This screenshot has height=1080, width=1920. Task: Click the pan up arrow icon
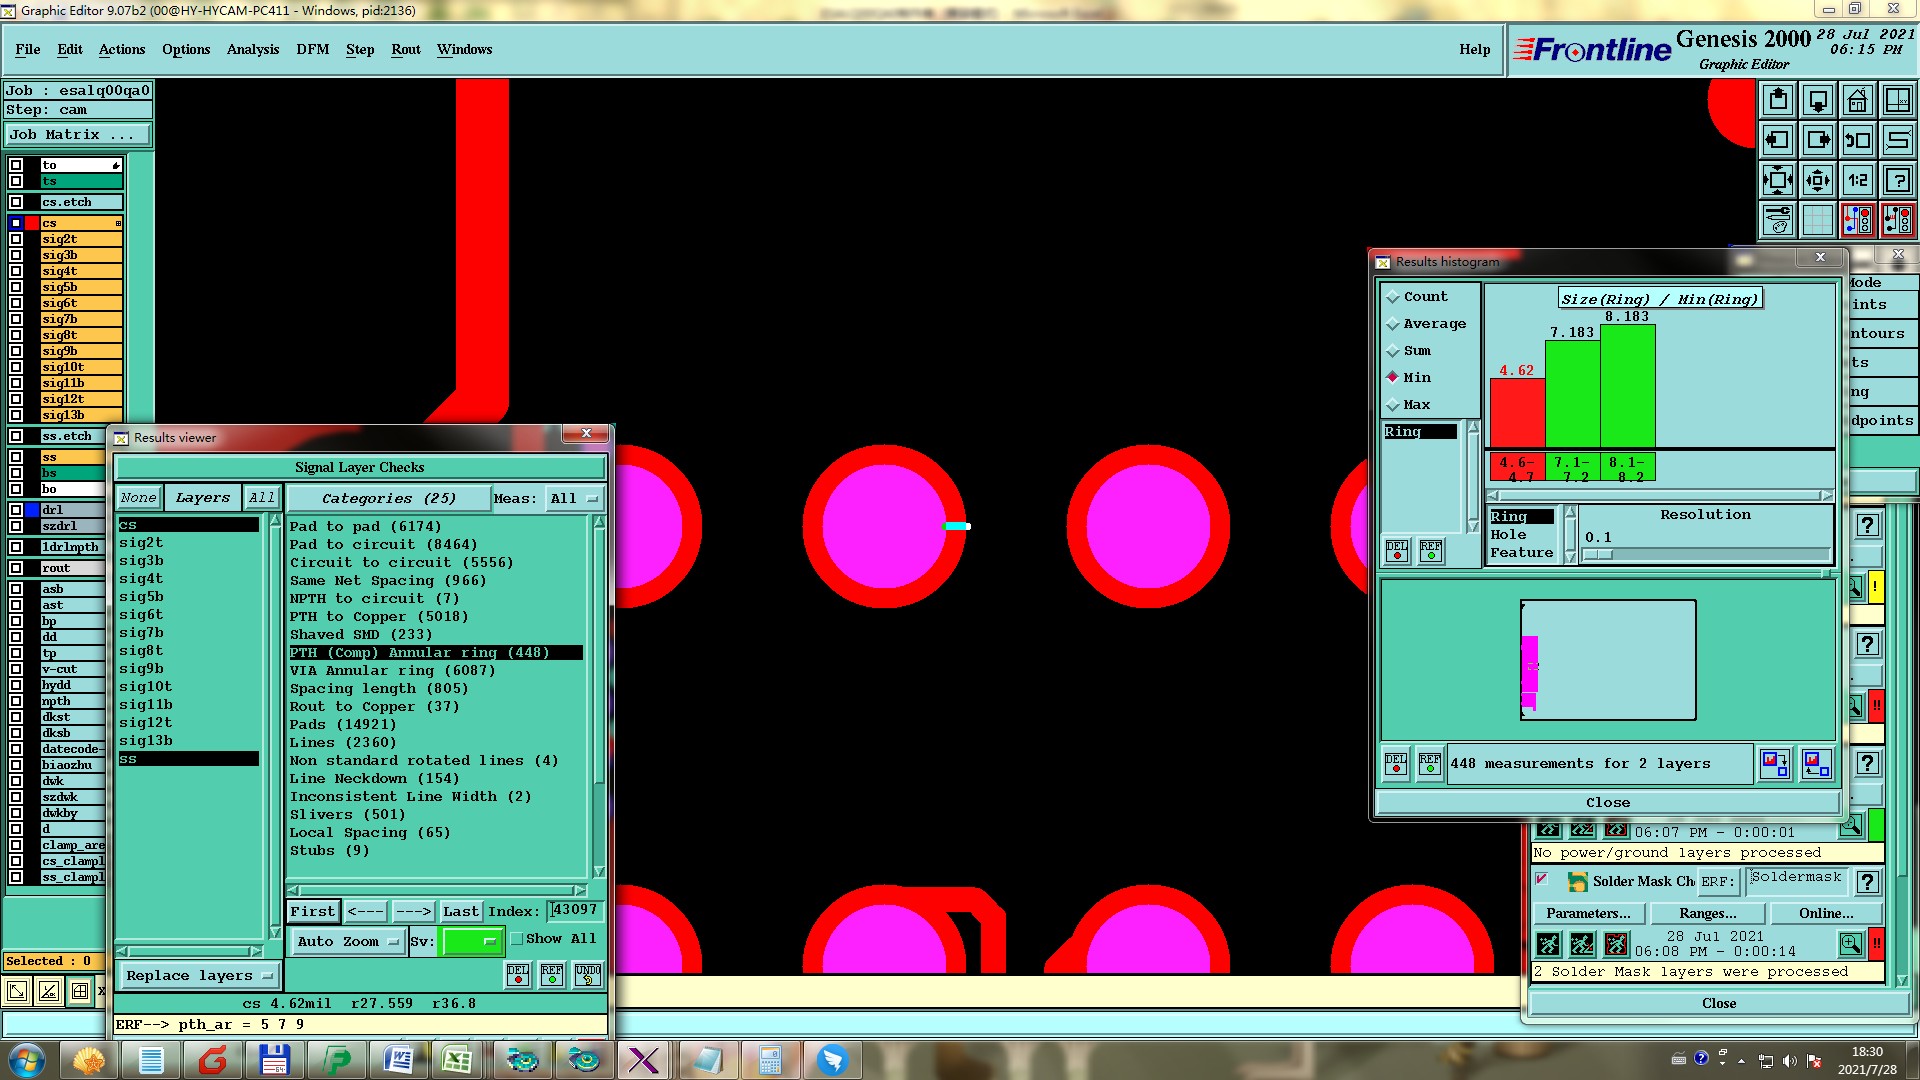(1778, 100)
